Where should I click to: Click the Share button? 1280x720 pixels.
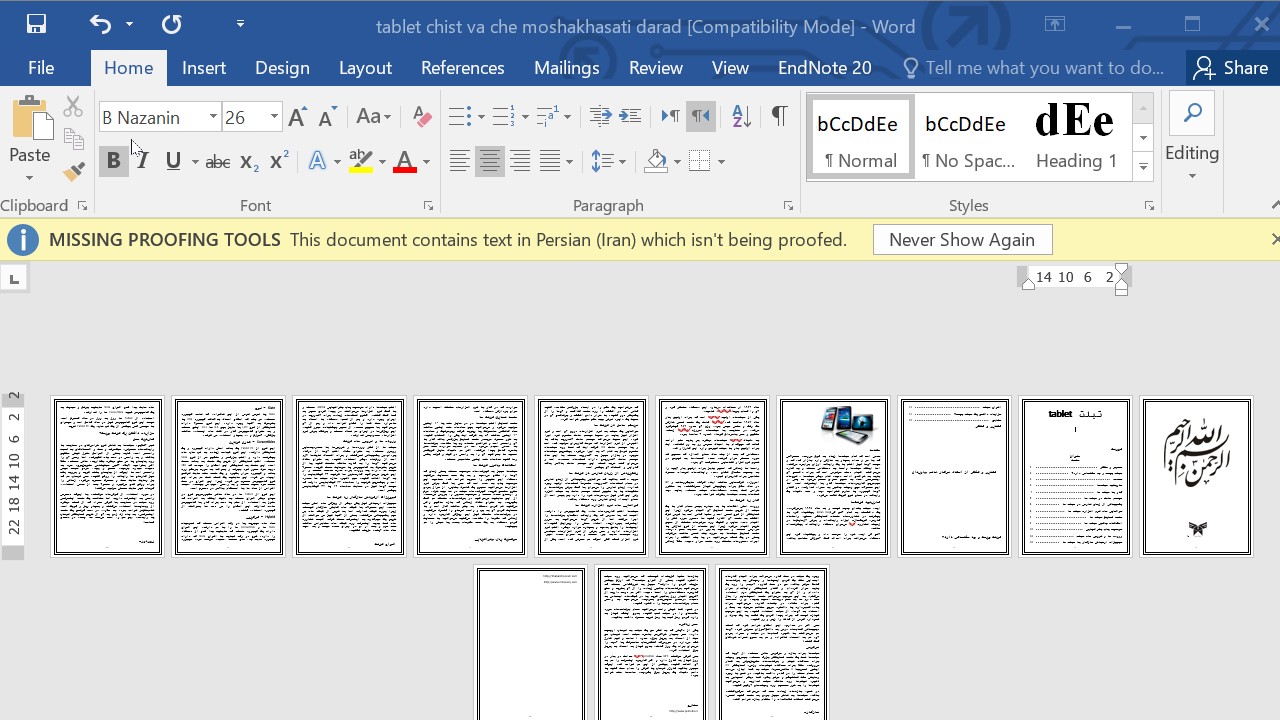point(1231,68)
